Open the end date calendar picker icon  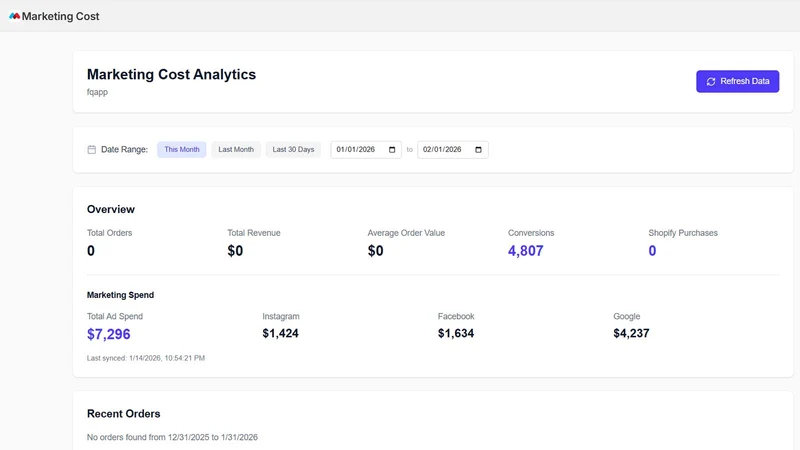pos(478,149)
